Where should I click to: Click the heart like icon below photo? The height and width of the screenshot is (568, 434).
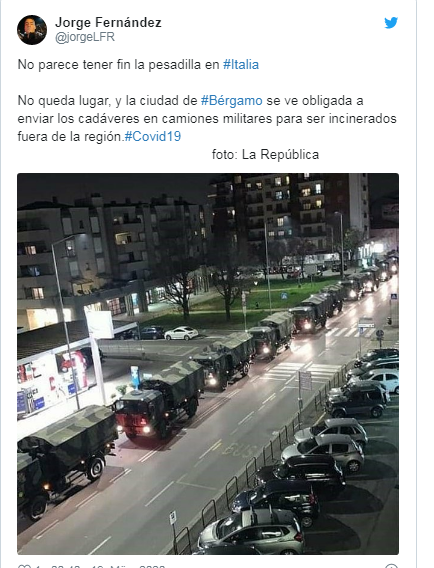click(x=24, y=566)
